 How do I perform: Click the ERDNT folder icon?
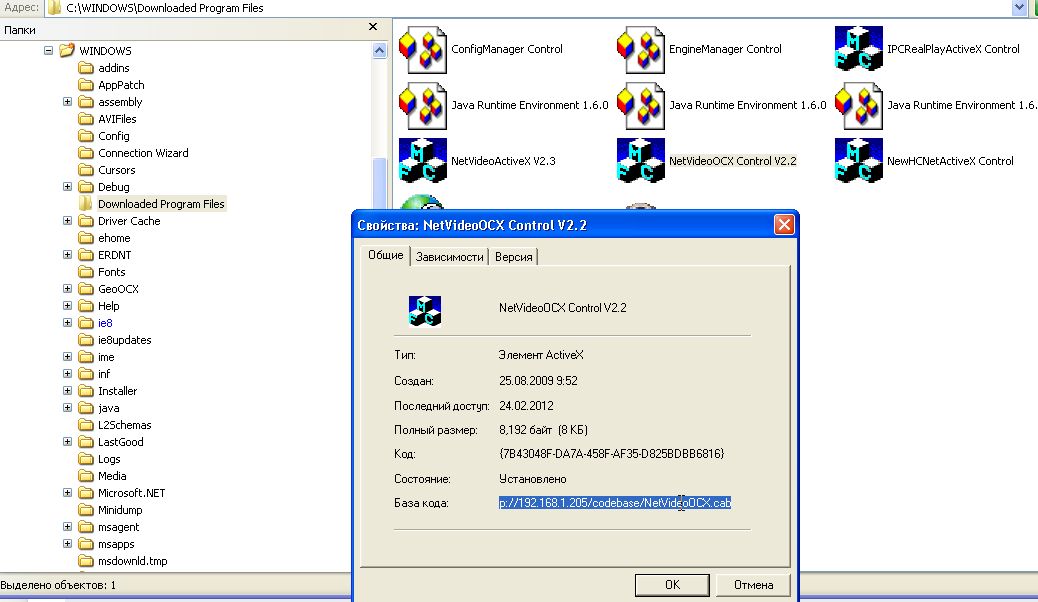86,255
